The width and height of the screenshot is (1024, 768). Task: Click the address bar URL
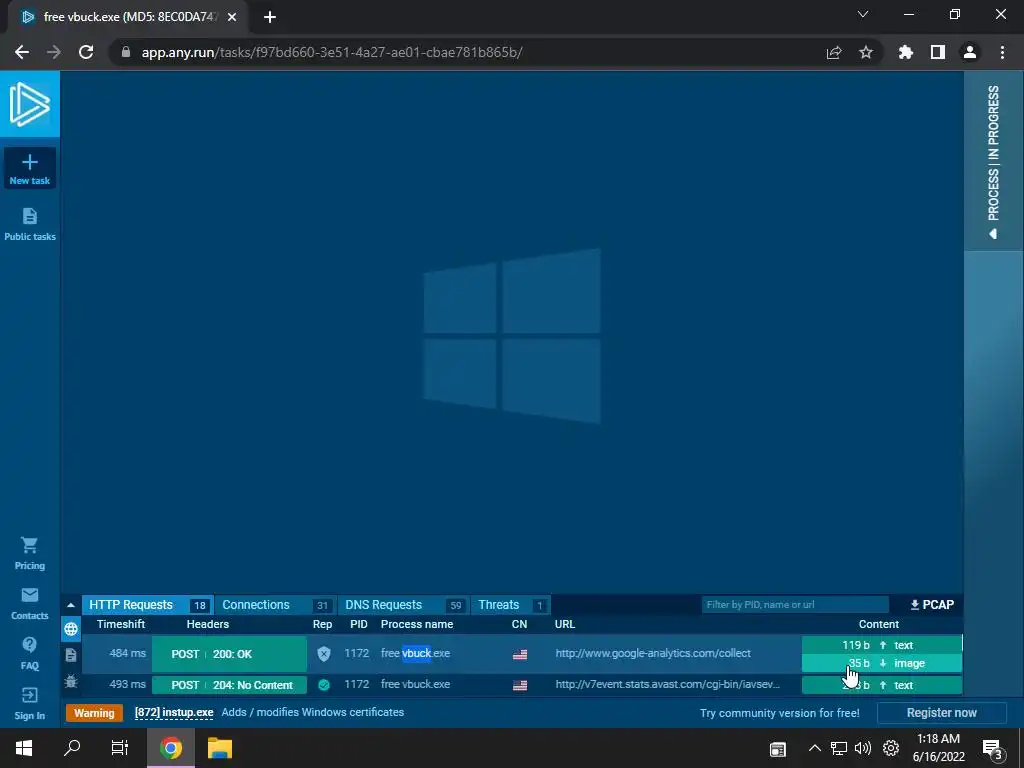click(332, 52)
